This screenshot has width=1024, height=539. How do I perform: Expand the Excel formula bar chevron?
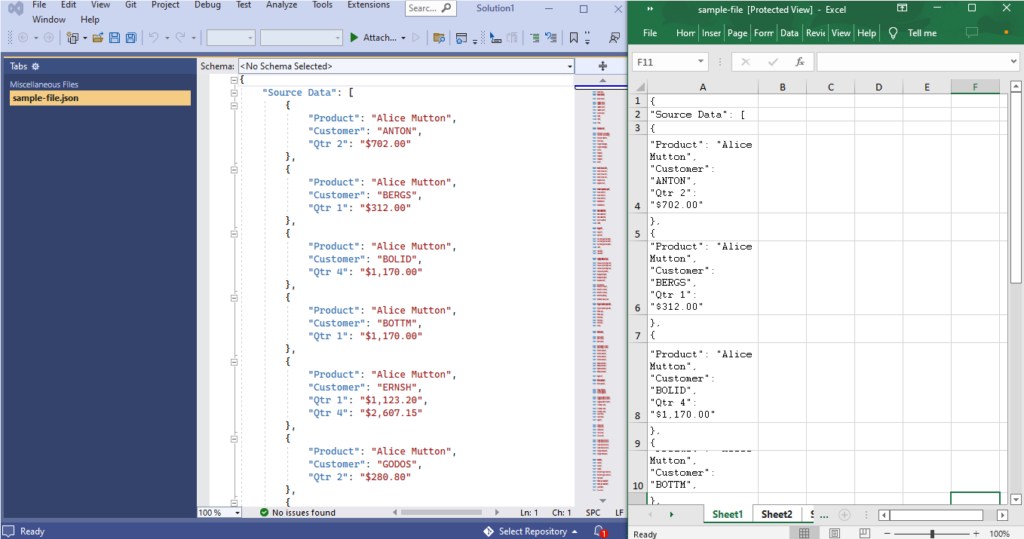pyautogui.click(x=1013, y=61)
